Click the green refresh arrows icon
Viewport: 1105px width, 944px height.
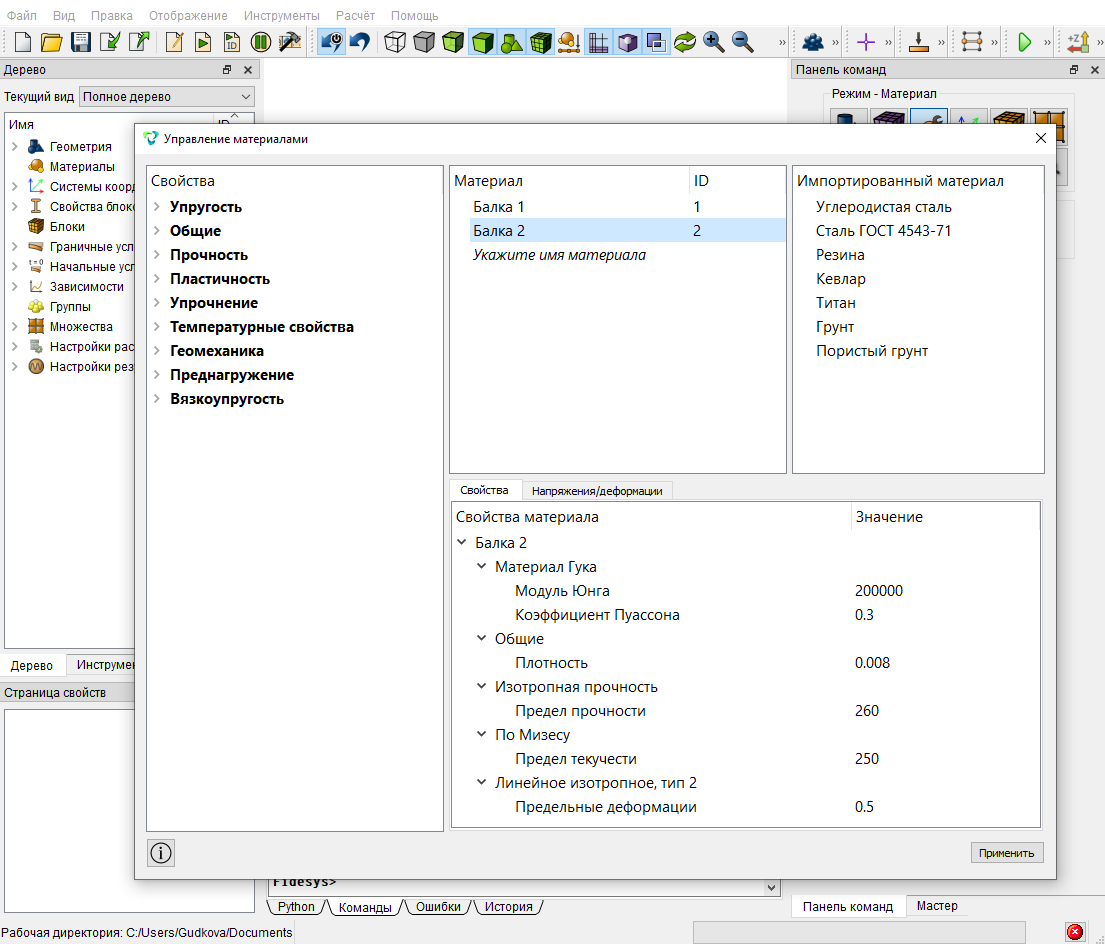[685, 42]
